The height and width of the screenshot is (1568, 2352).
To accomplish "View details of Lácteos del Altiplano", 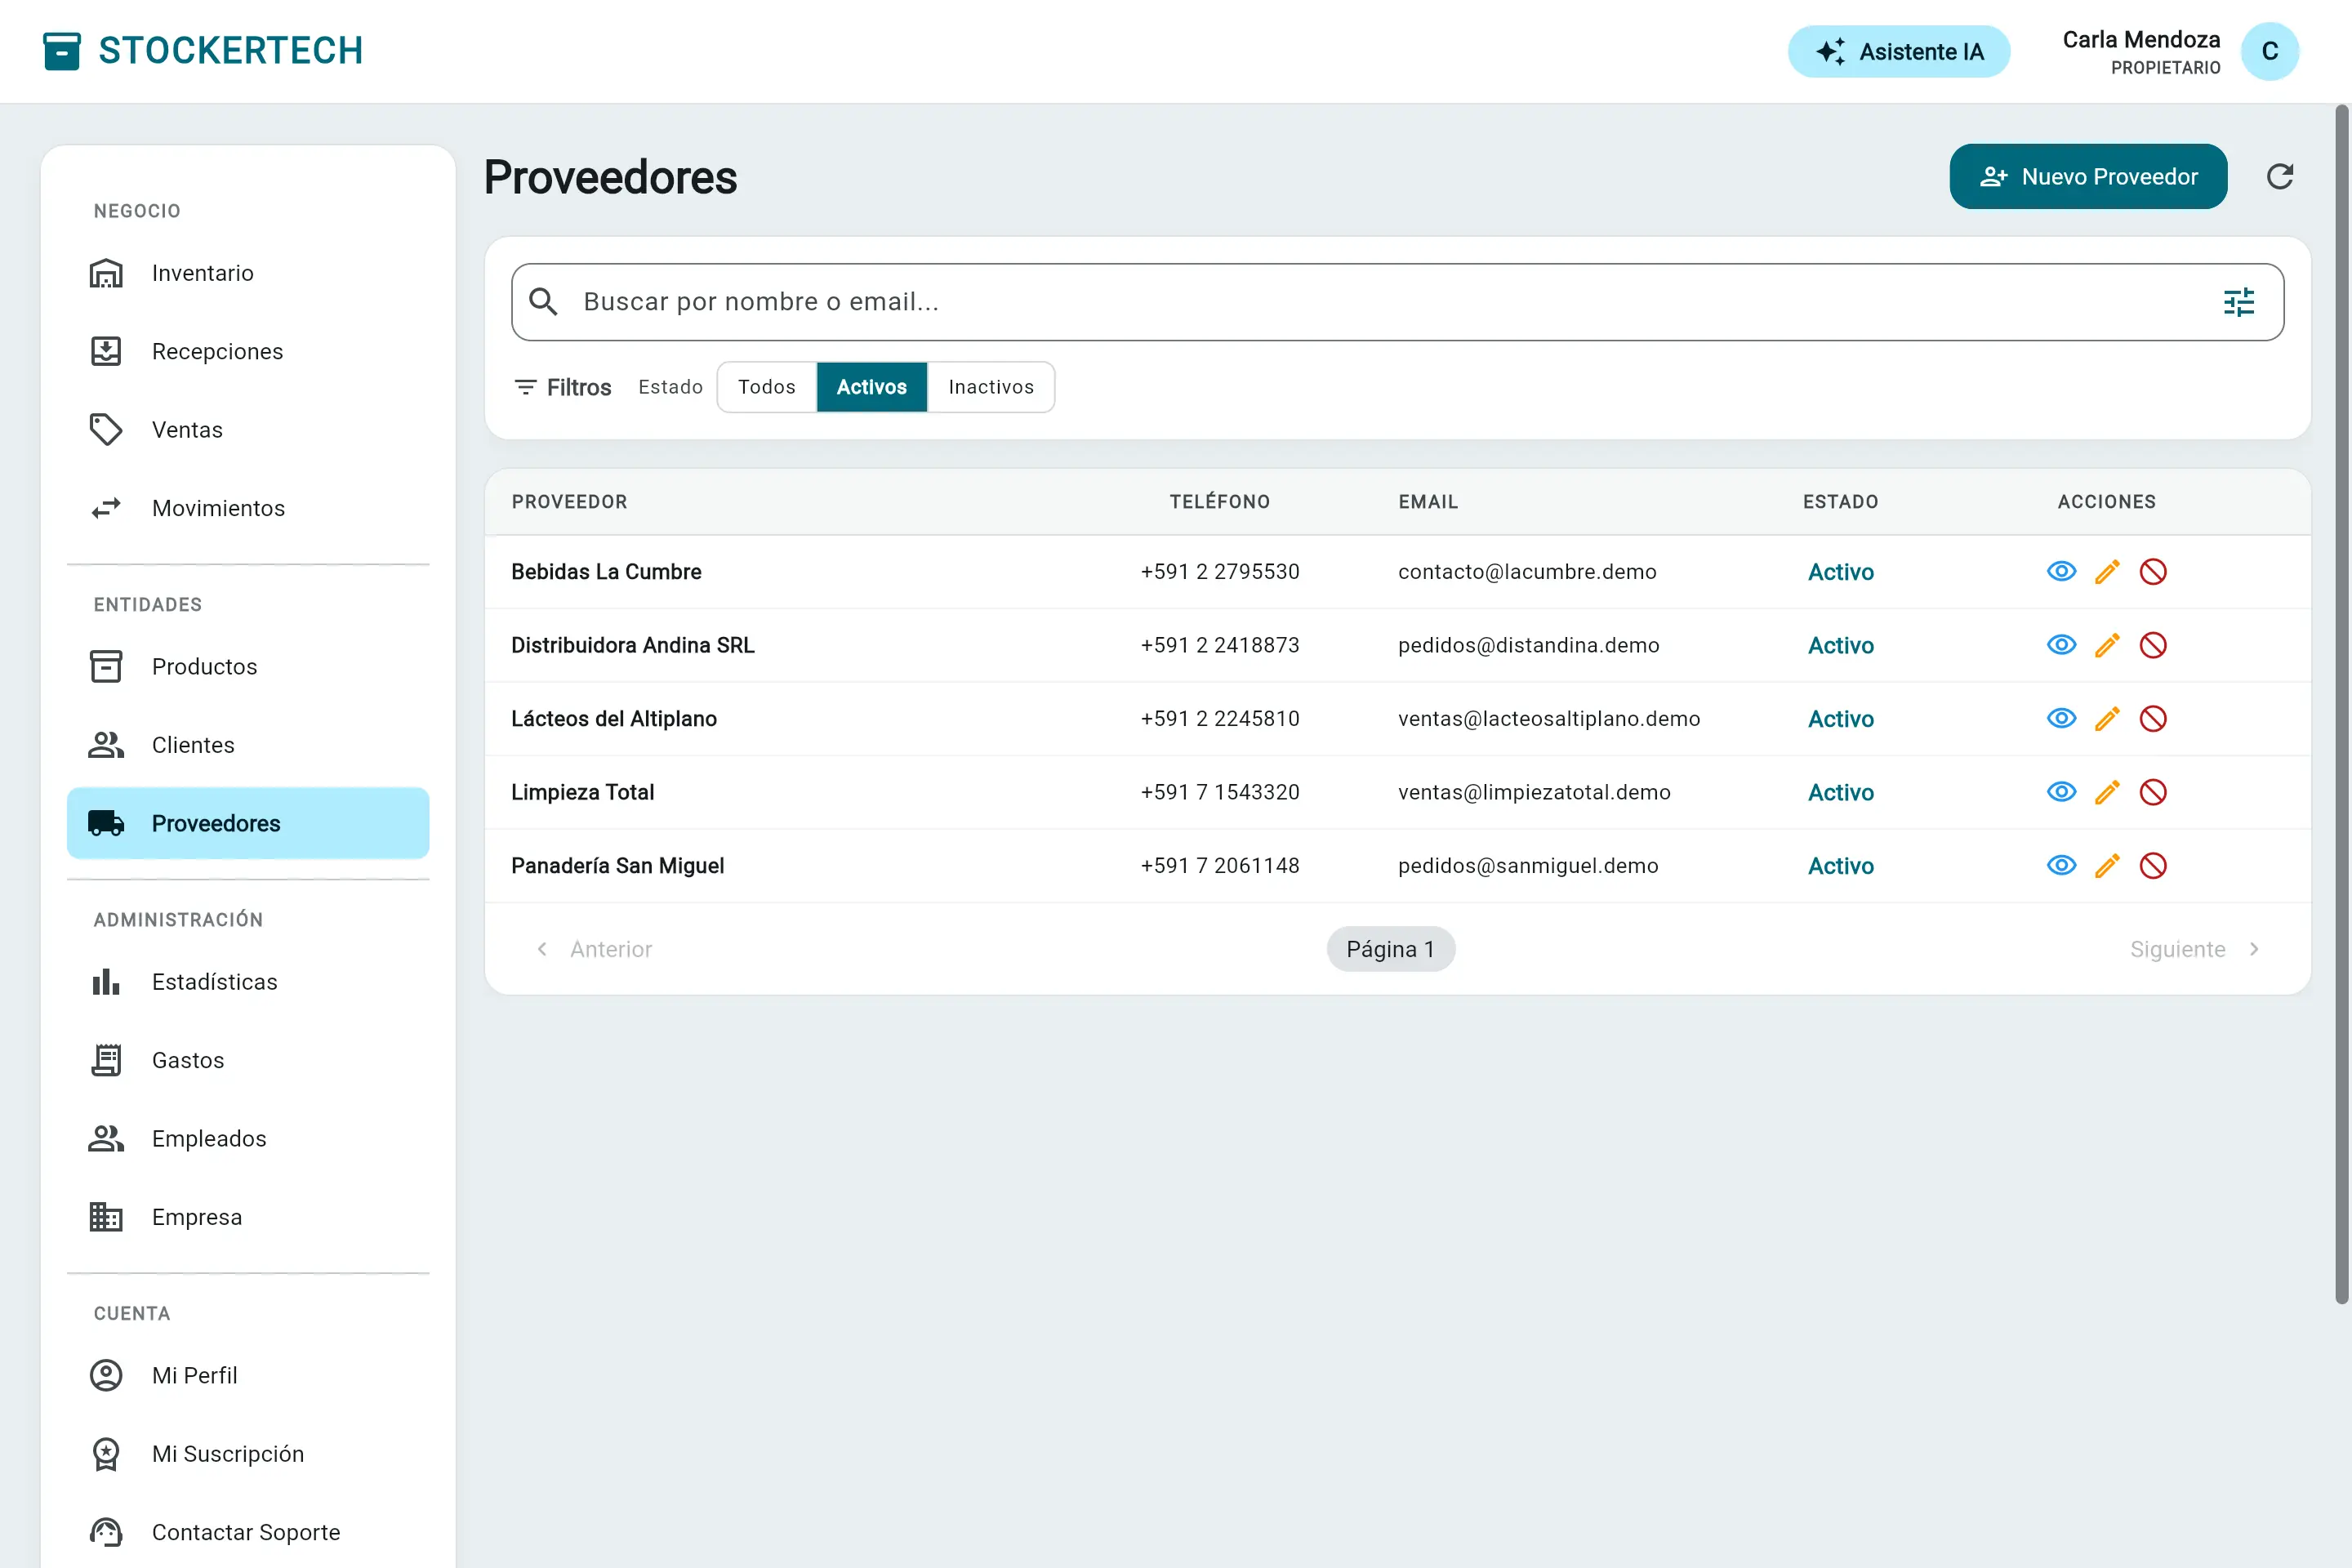I will 2061,718.
